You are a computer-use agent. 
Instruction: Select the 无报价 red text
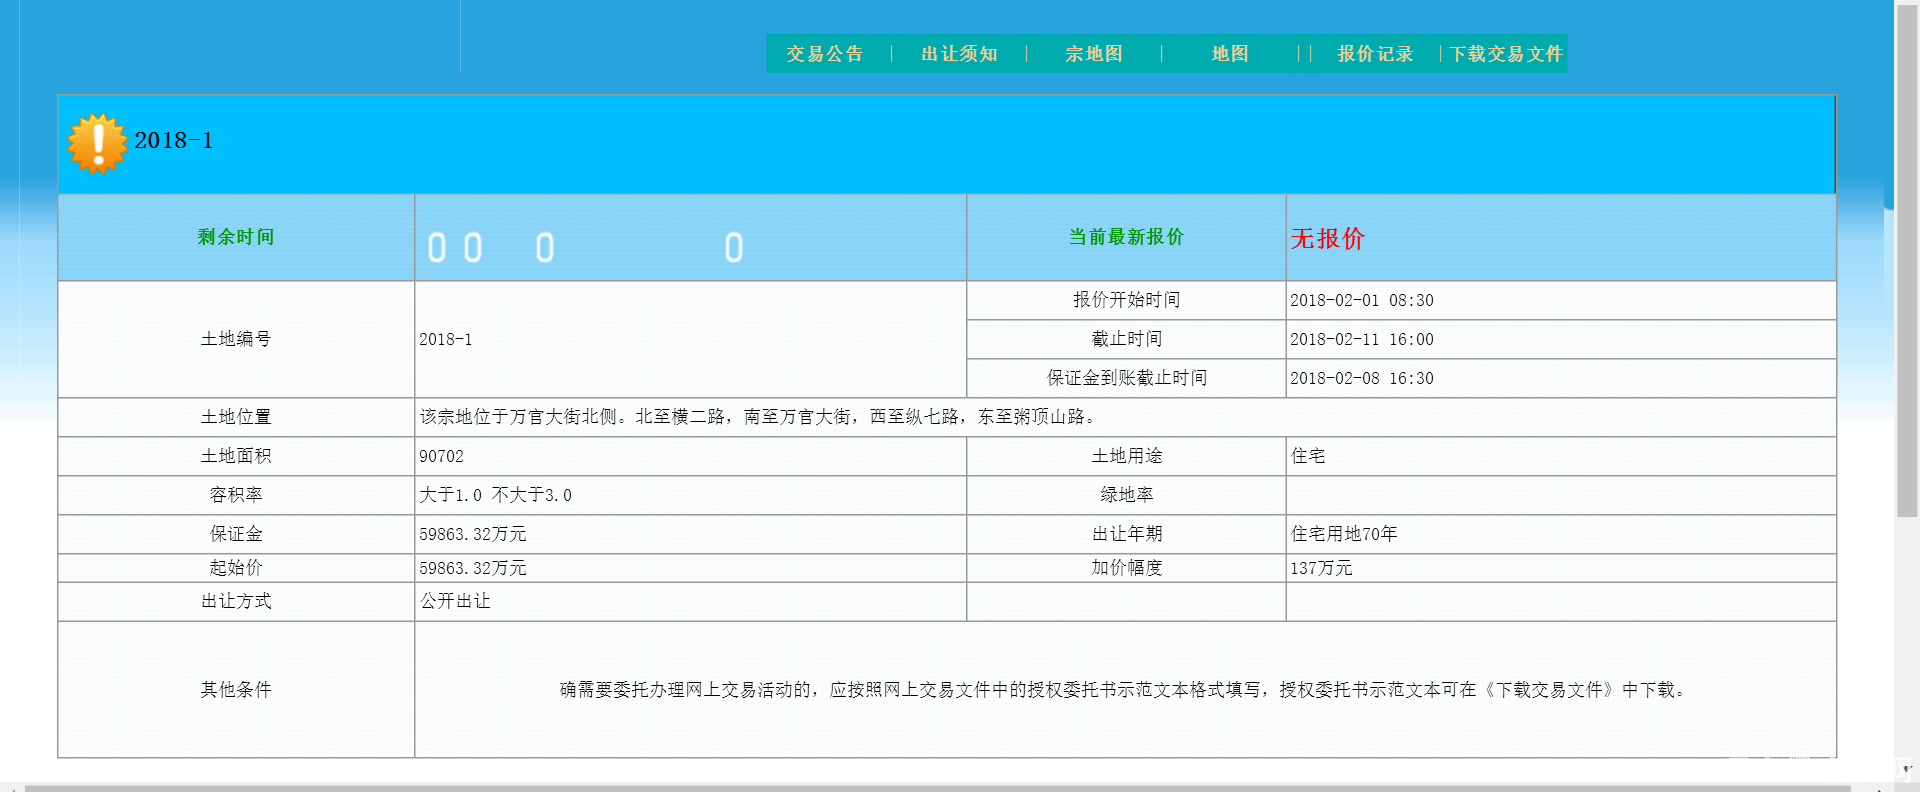click(1327, 238)
